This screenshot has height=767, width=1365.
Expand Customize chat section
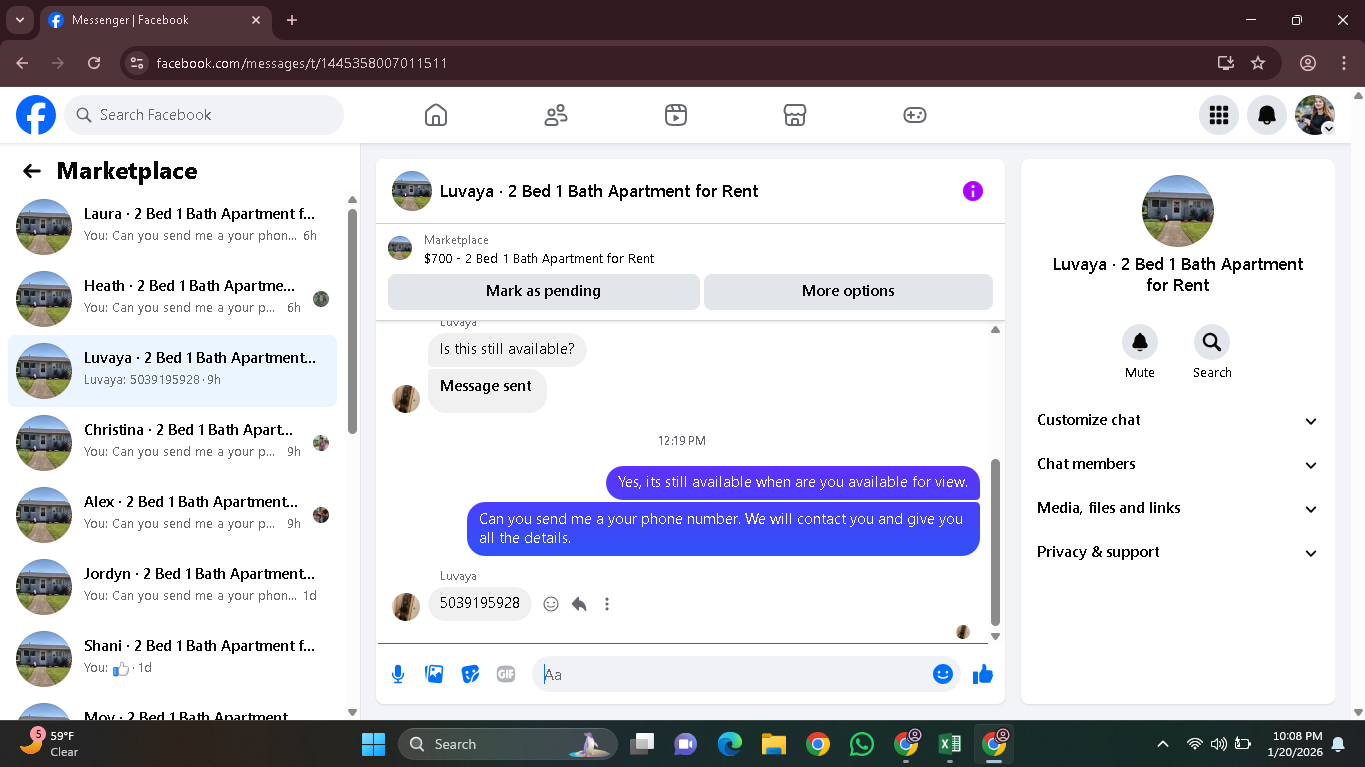coord(1178,420)
